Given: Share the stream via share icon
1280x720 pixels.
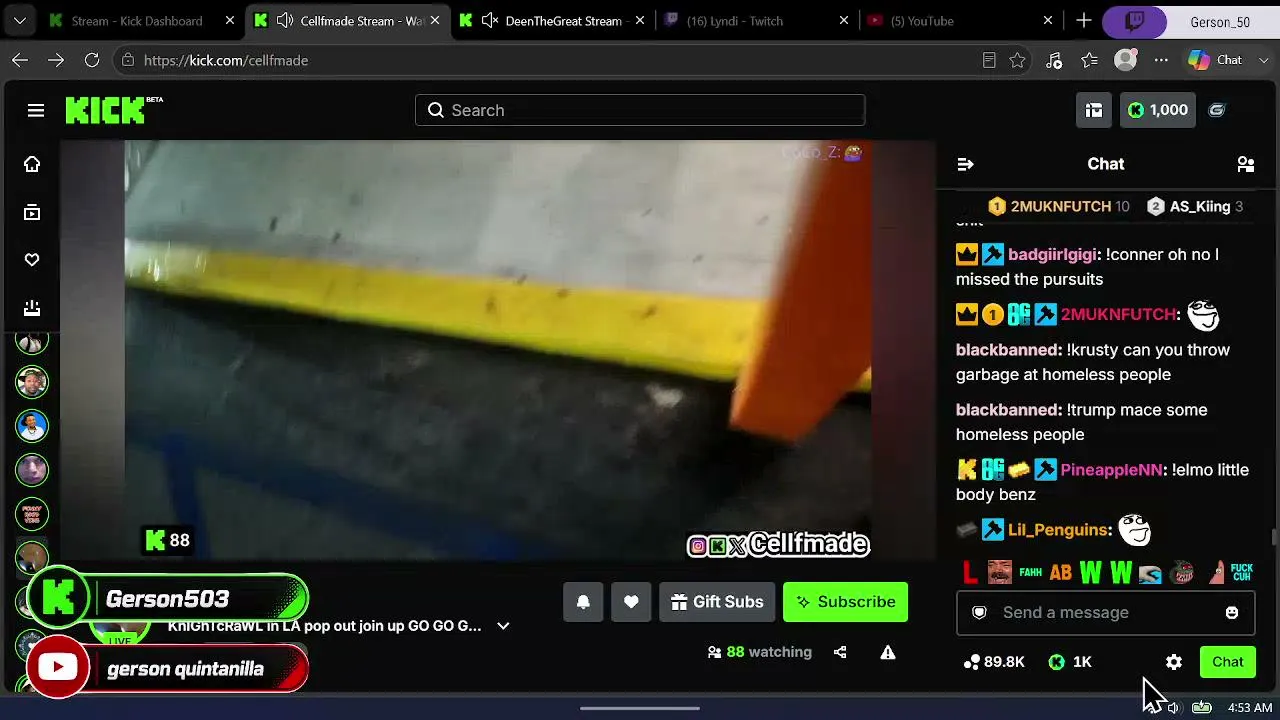Looking at the screenshot, I should tap(840, 652).
